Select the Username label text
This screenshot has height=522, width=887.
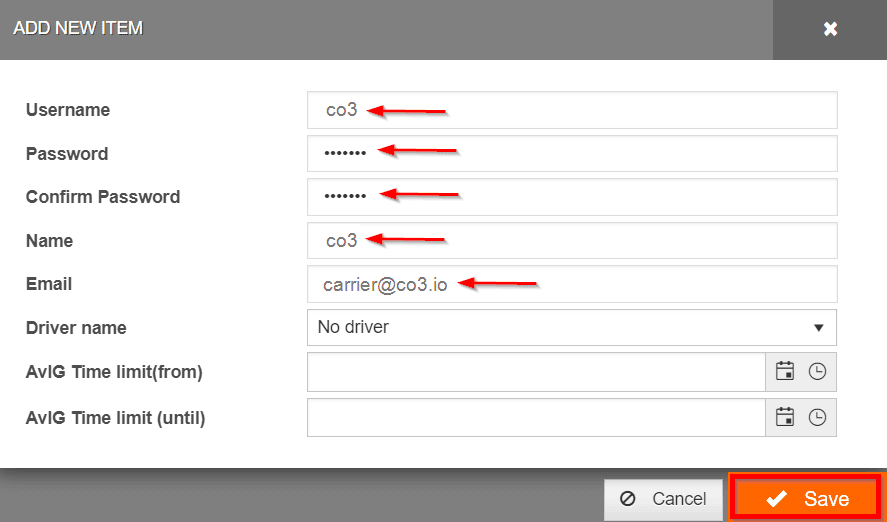[x=68, y=110]
